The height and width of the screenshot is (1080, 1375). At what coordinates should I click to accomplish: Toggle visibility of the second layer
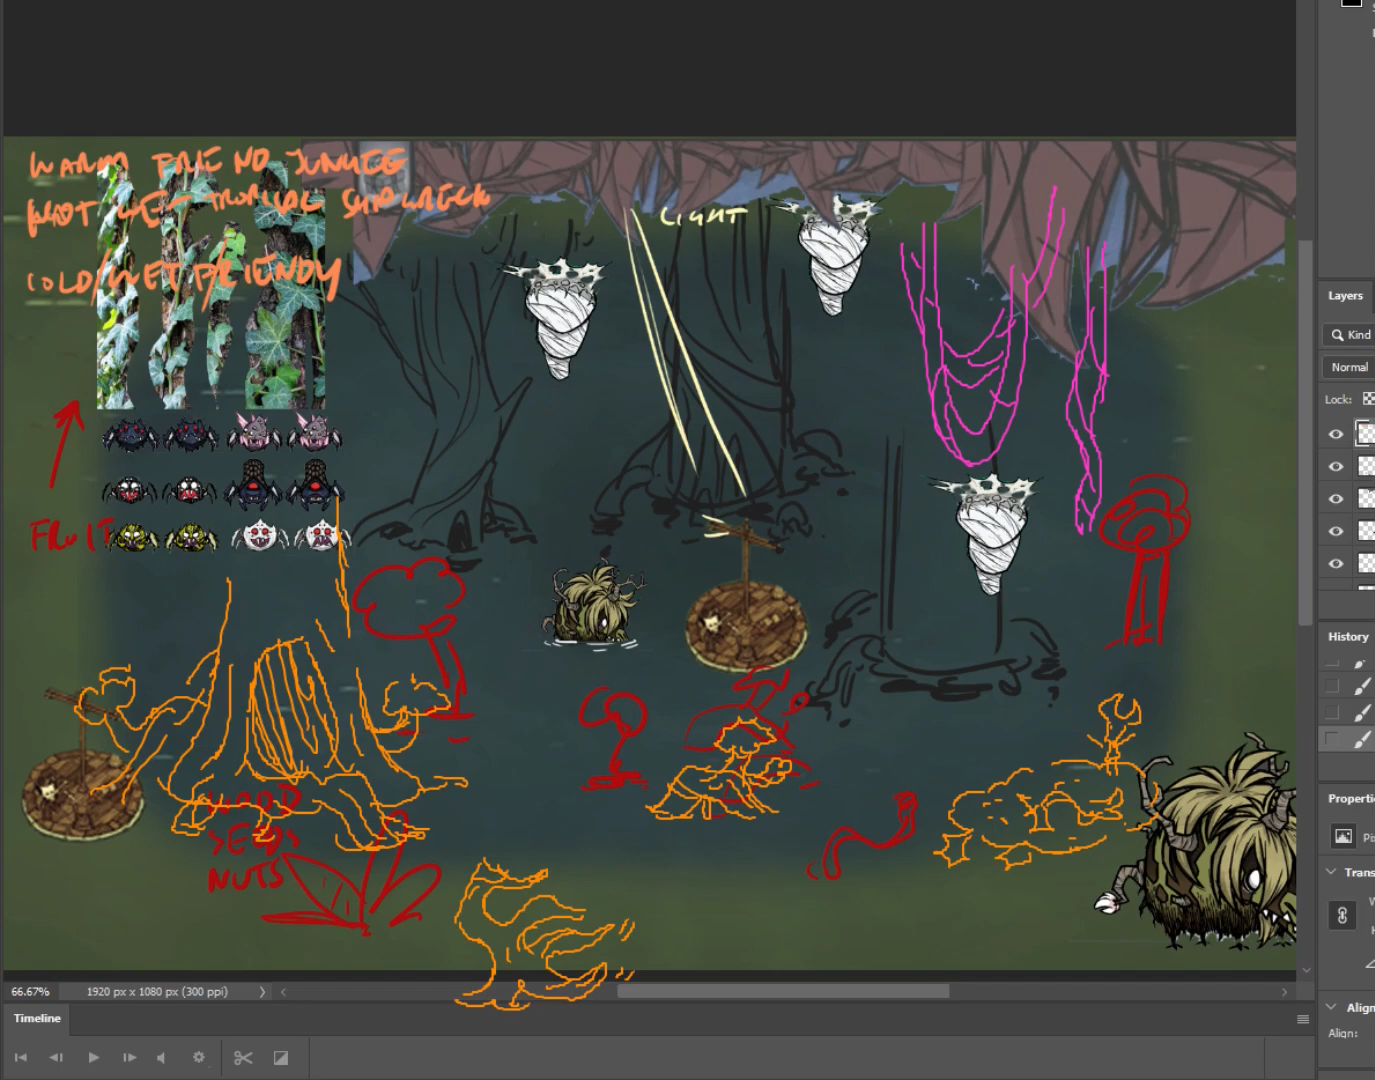pyautogui.click(x=1336, y=467)
